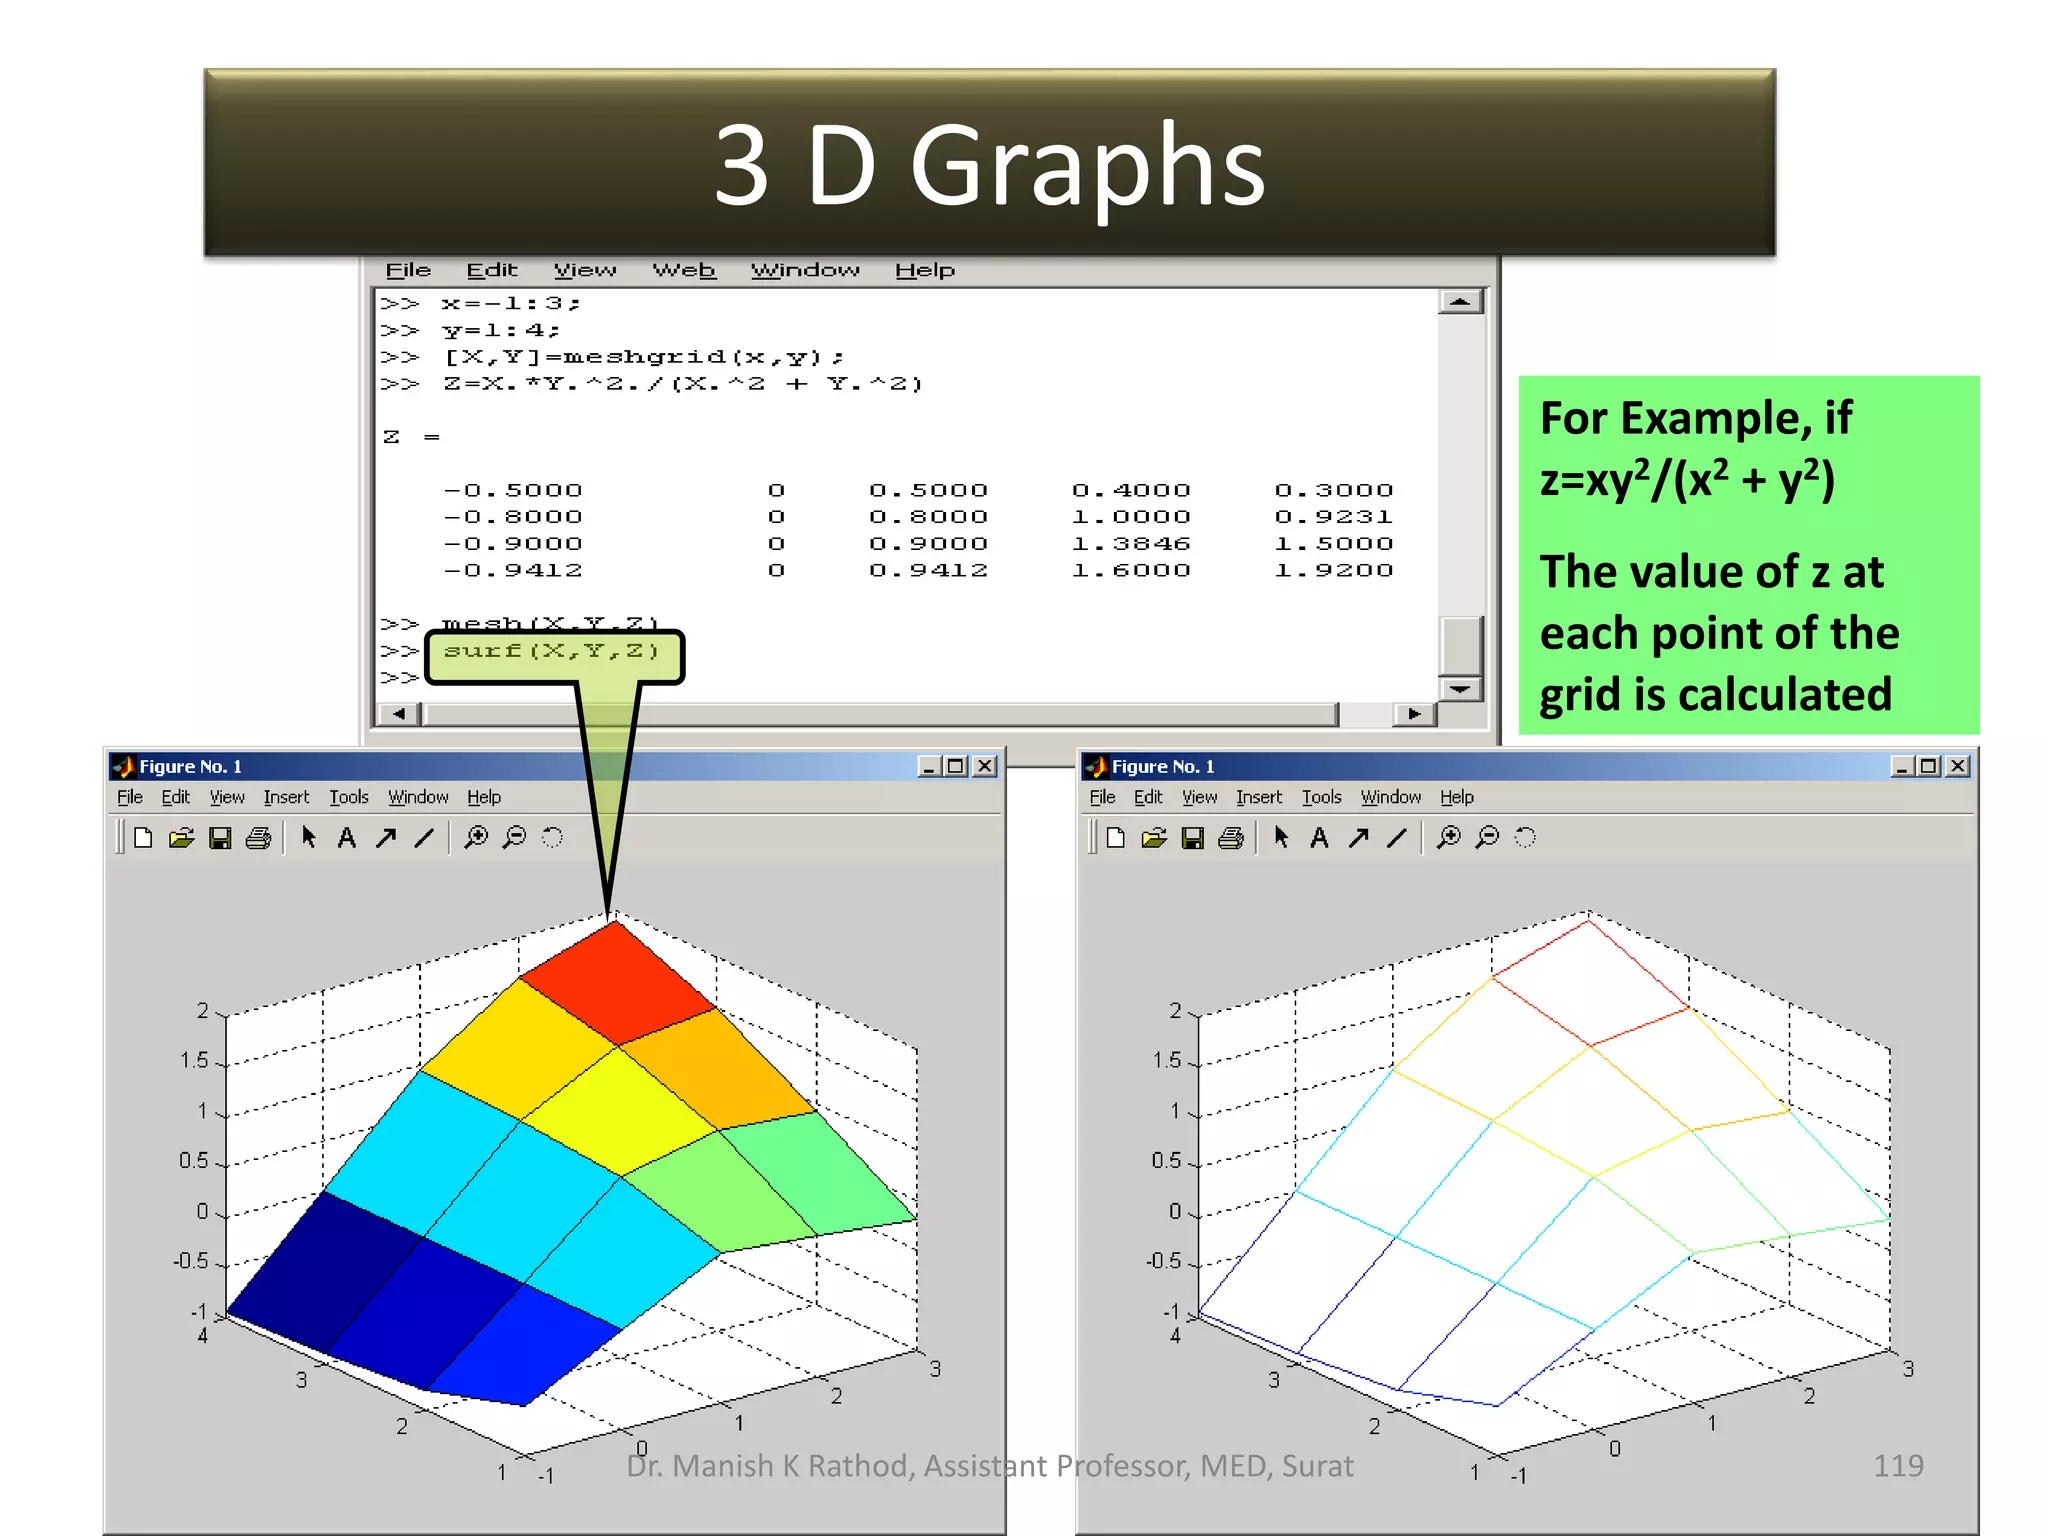
Task: Open View menu in command window
Action: pos(585,270)
